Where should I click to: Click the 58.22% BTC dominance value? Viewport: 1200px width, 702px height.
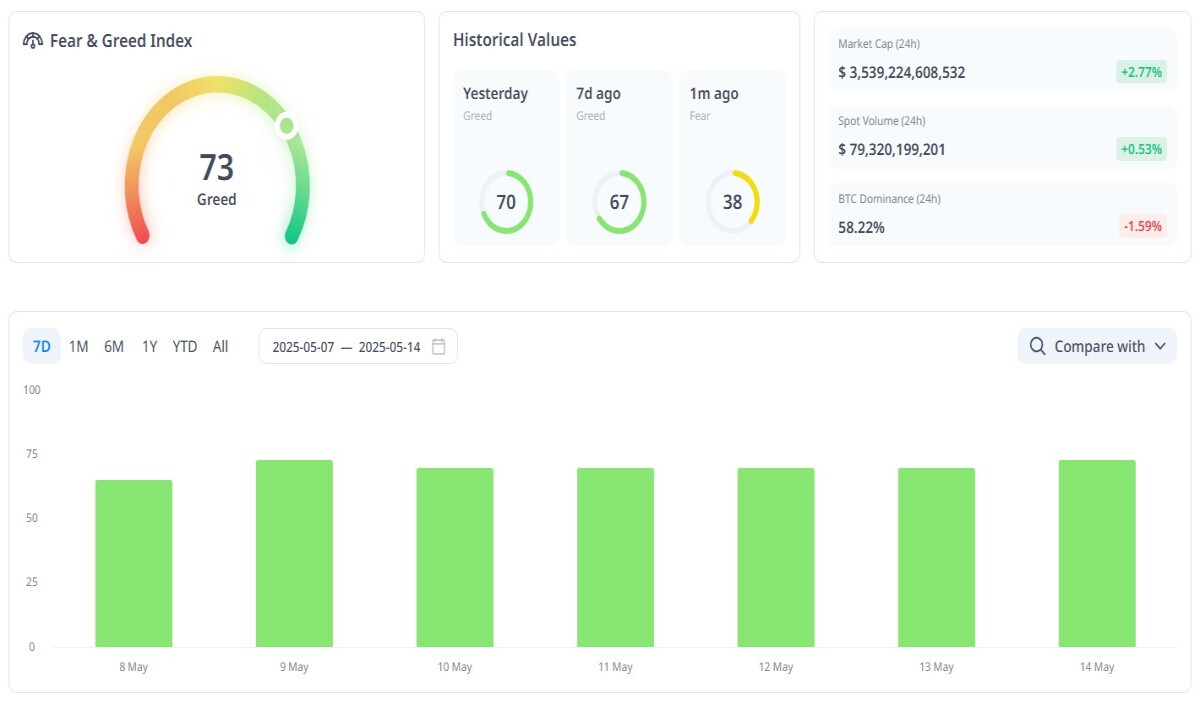click(861, 228)
